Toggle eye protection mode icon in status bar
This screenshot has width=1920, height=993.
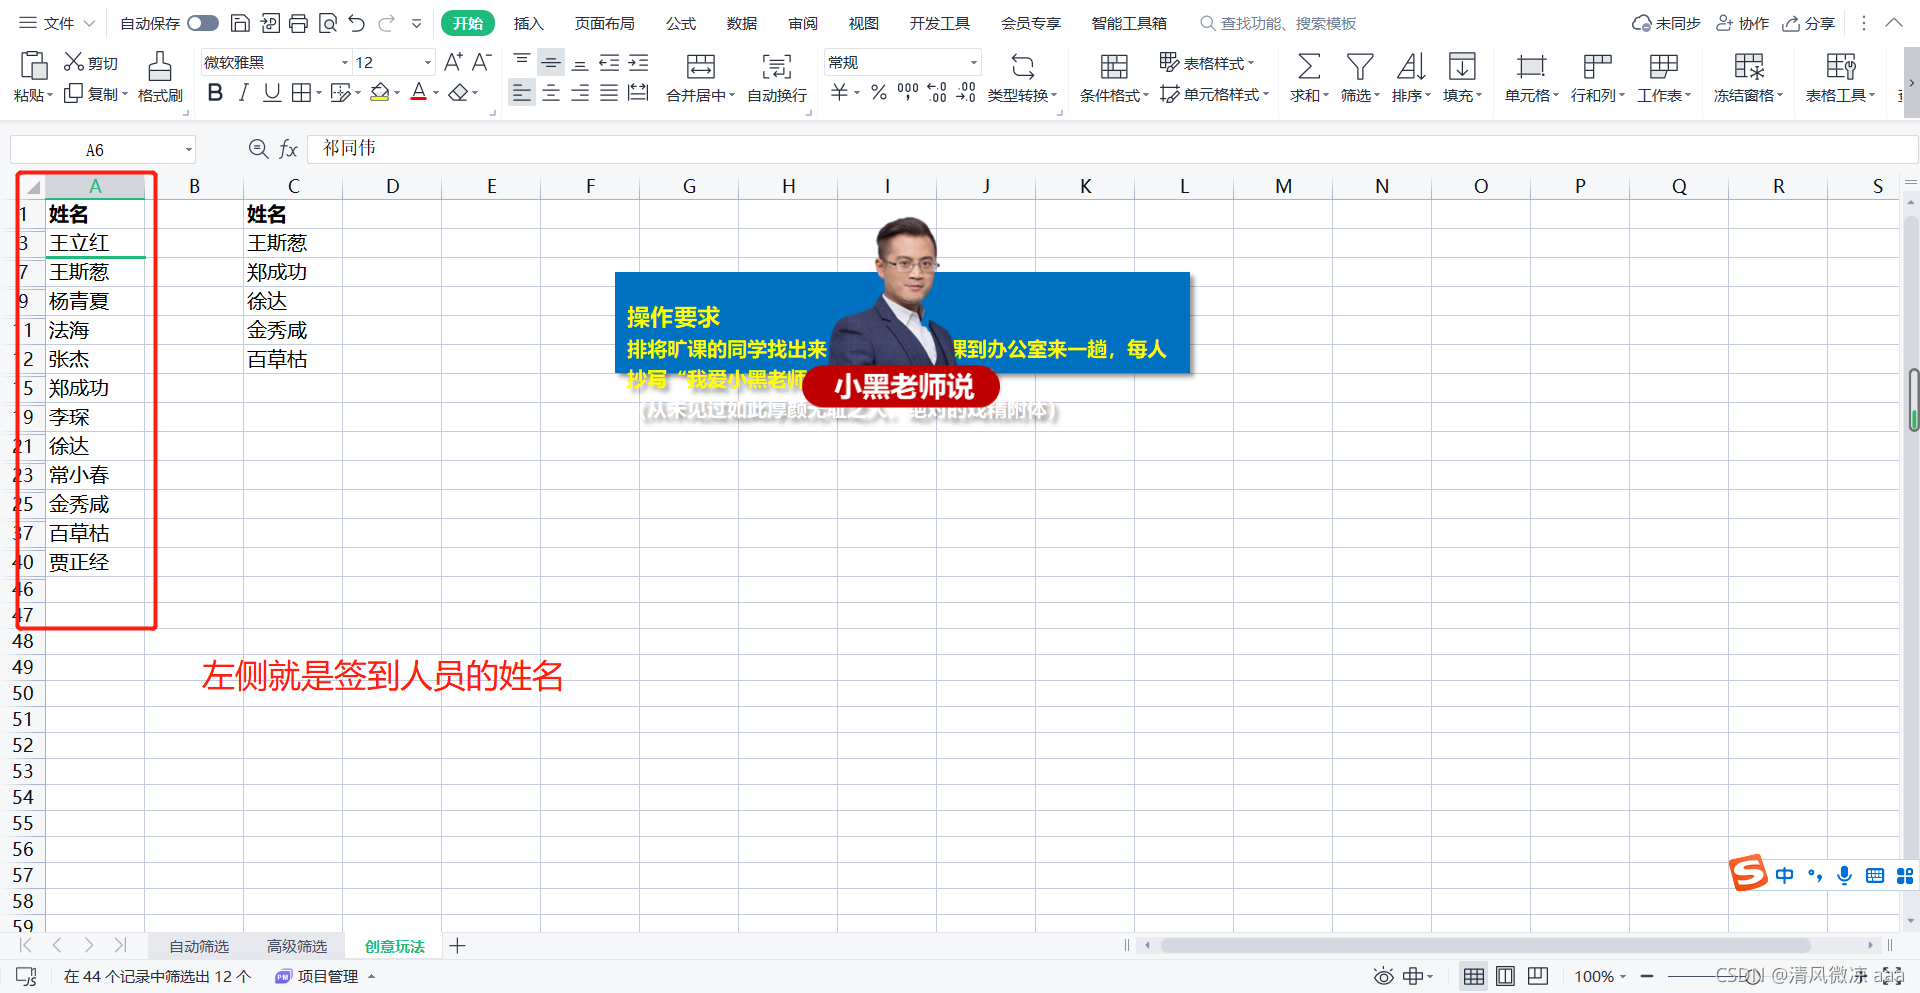tap(1383, 976)
